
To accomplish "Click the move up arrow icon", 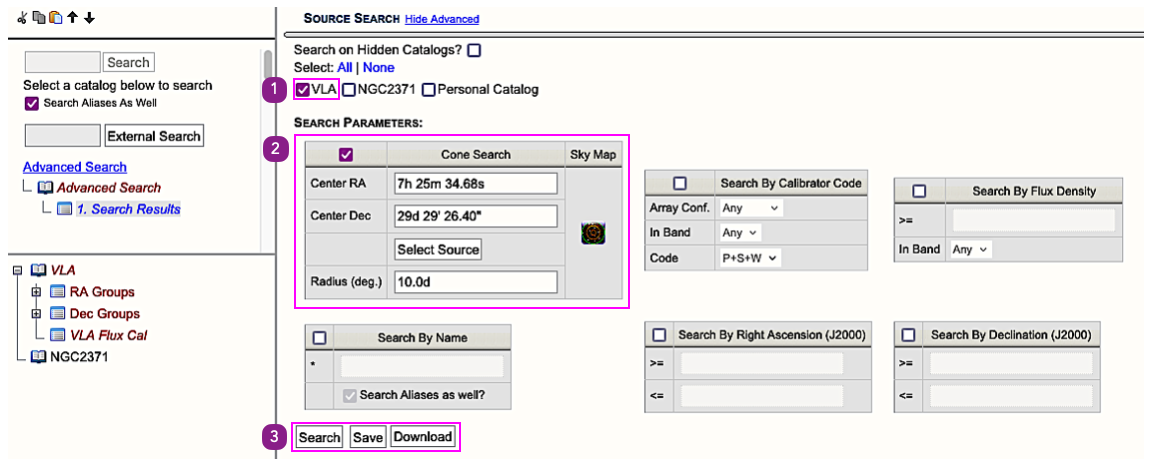I will pos(73,18).
